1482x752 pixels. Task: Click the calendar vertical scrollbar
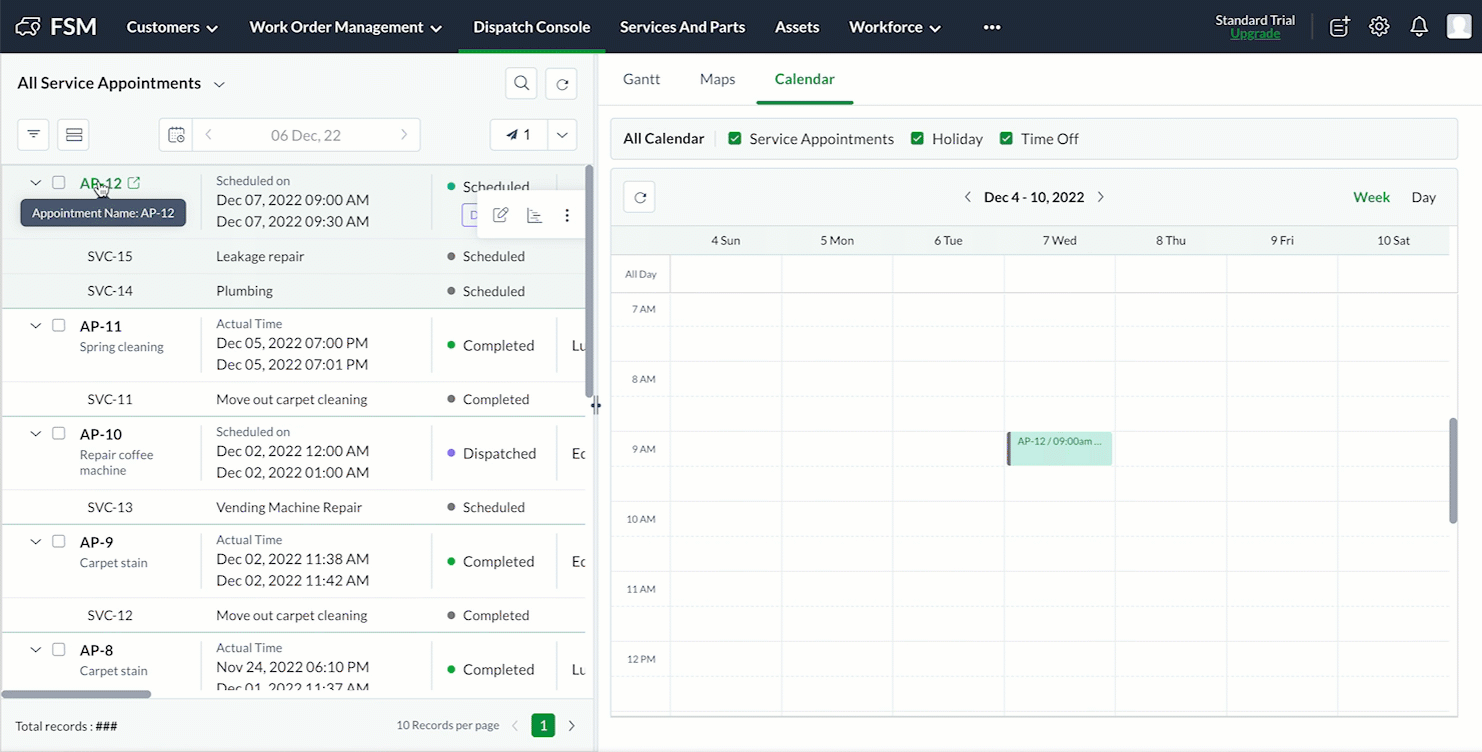(1453, 470)
